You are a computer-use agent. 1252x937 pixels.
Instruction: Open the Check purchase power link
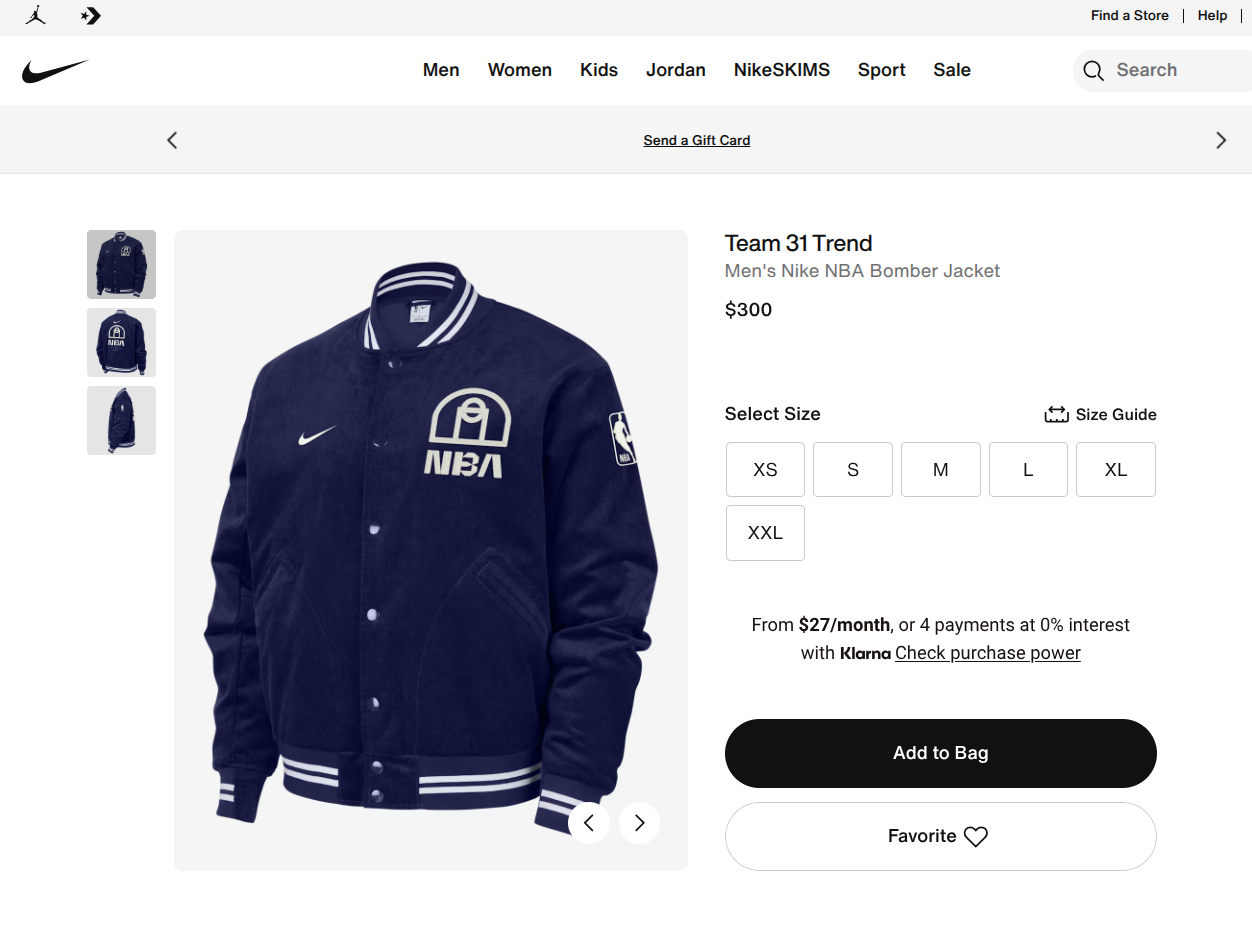[x=987, y=652]
